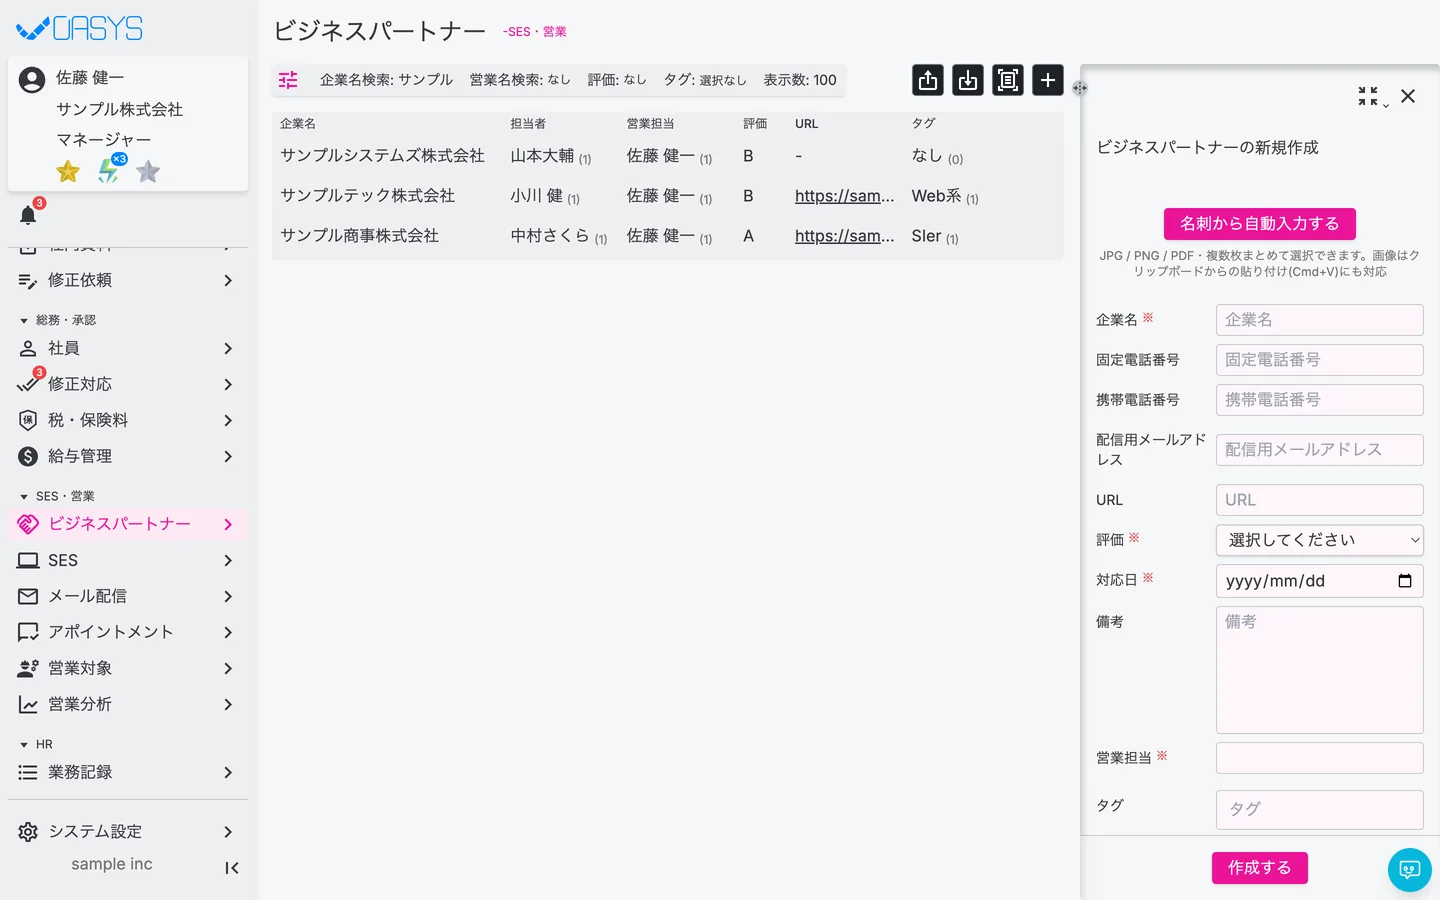Click the export upload icon button
The width and height of the screenshot is (1440, 900).
928,80
